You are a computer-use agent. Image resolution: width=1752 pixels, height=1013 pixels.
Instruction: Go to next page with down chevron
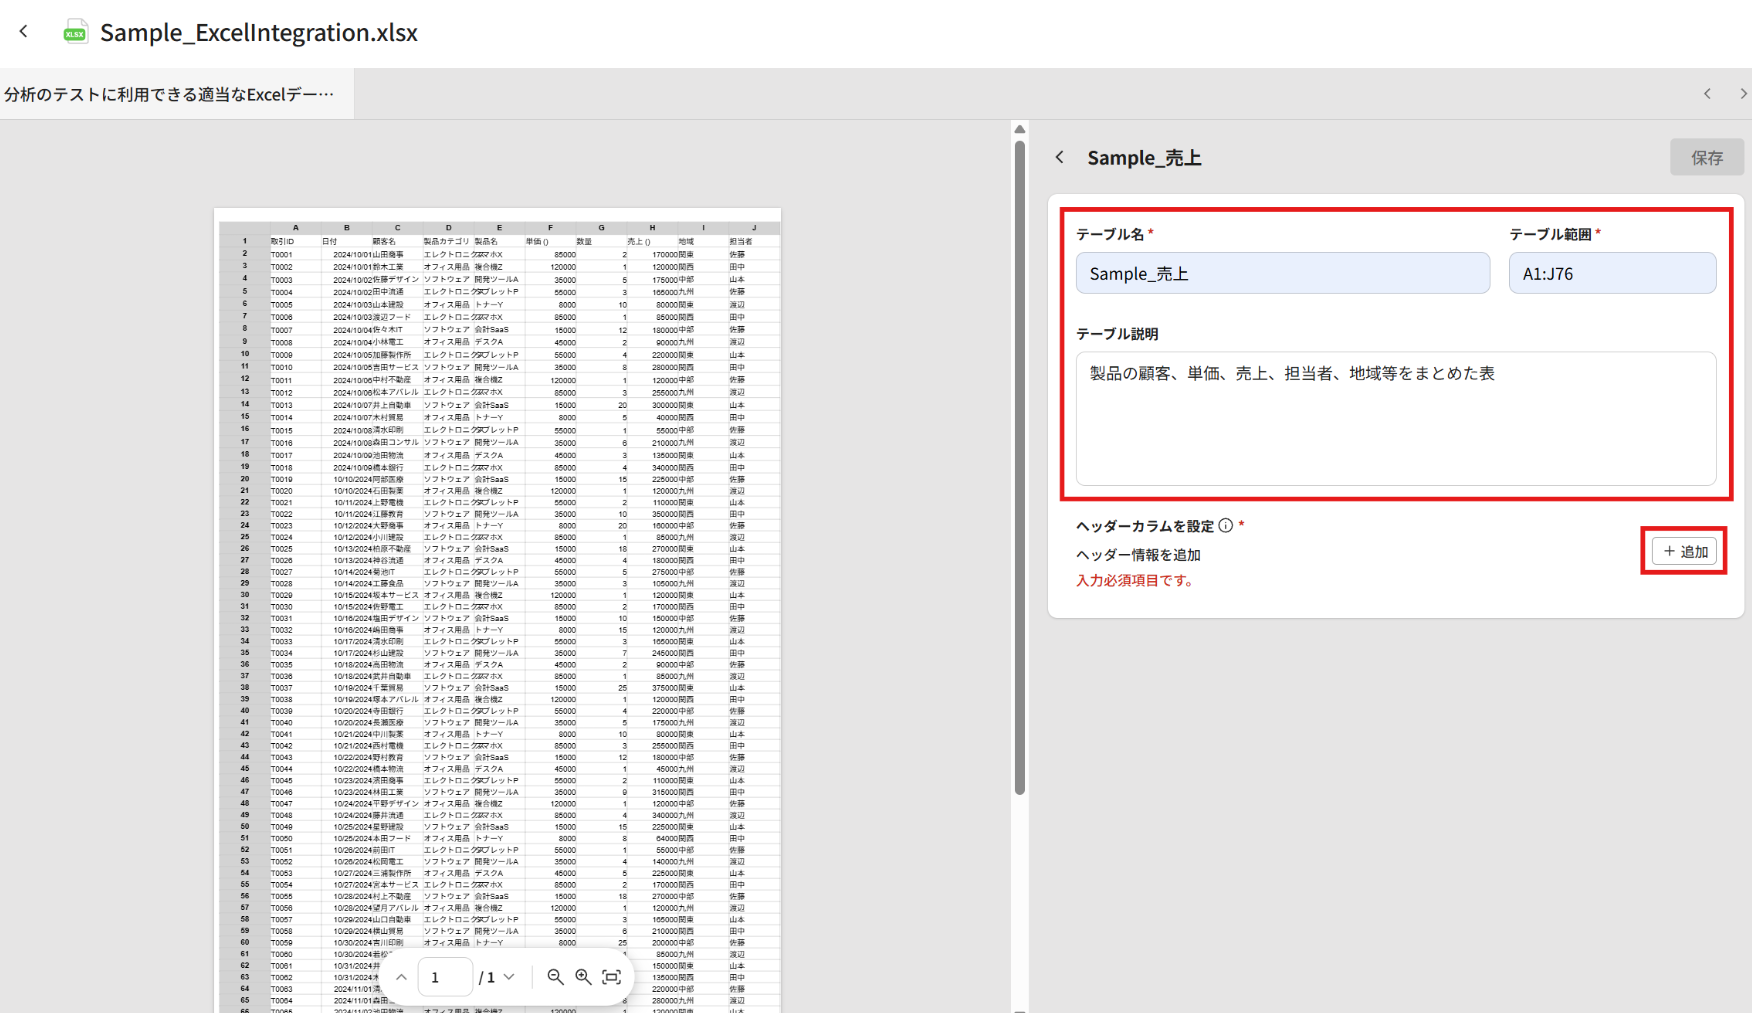(x=509, y=977)
